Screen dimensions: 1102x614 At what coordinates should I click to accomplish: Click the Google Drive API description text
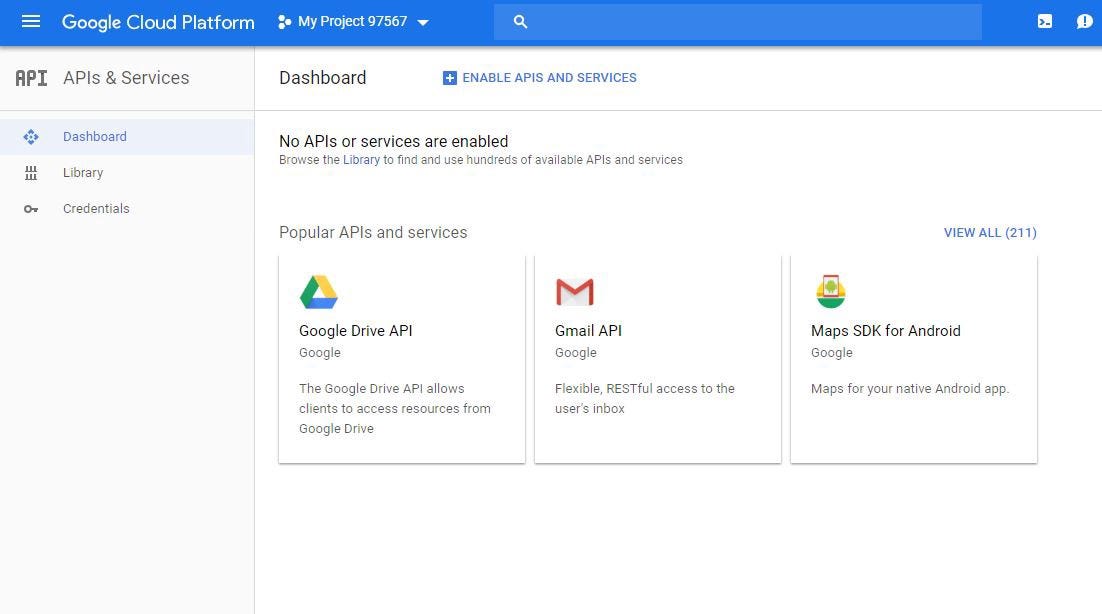coord(395,409)
